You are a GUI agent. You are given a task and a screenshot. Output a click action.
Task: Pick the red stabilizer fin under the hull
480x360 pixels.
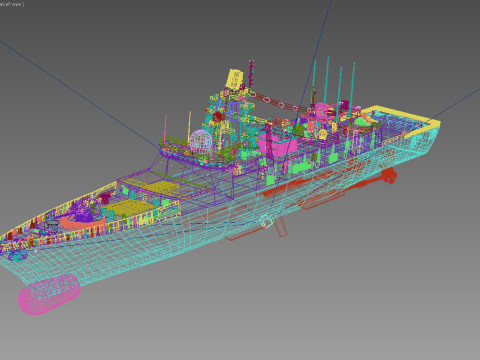pyautogui.click(x=281, y=227)
